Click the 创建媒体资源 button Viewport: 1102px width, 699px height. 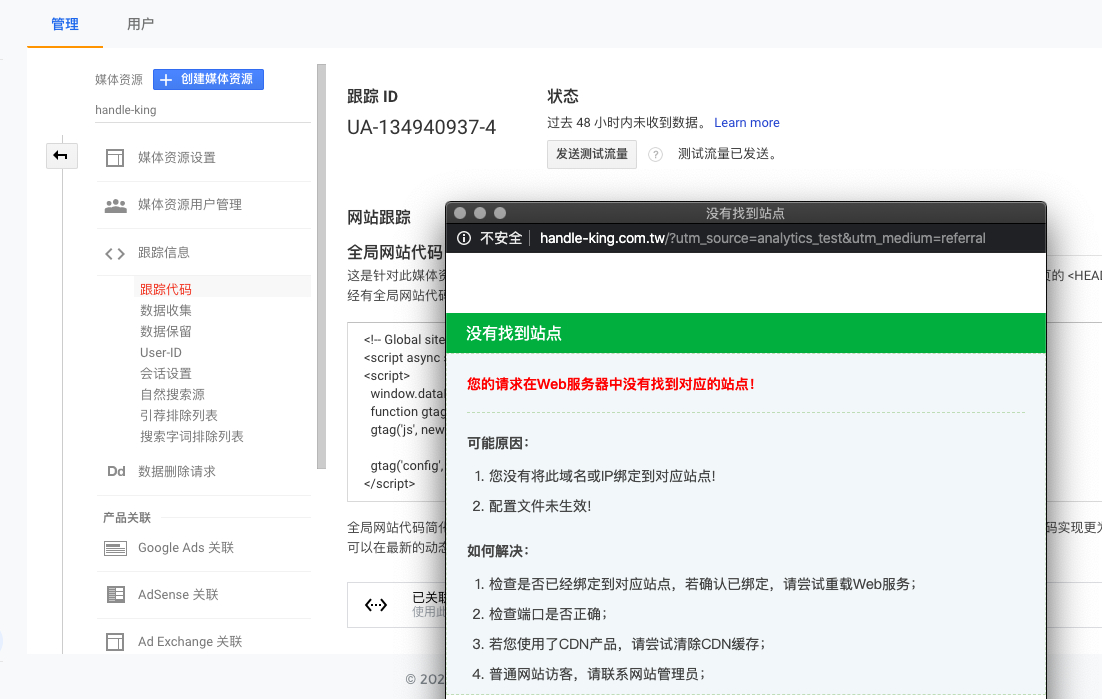[208, 79]
